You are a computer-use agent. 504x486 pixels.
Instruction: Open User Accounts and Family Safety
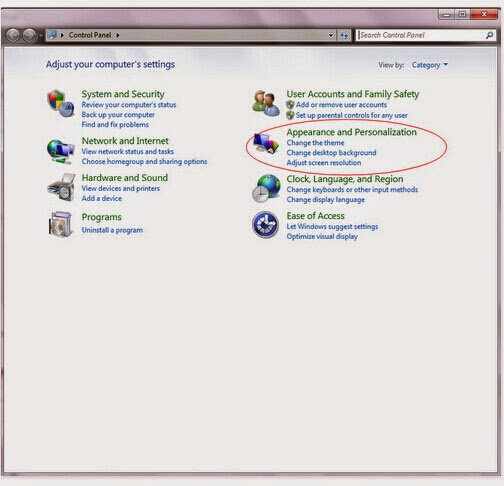[x=353, y=94]
